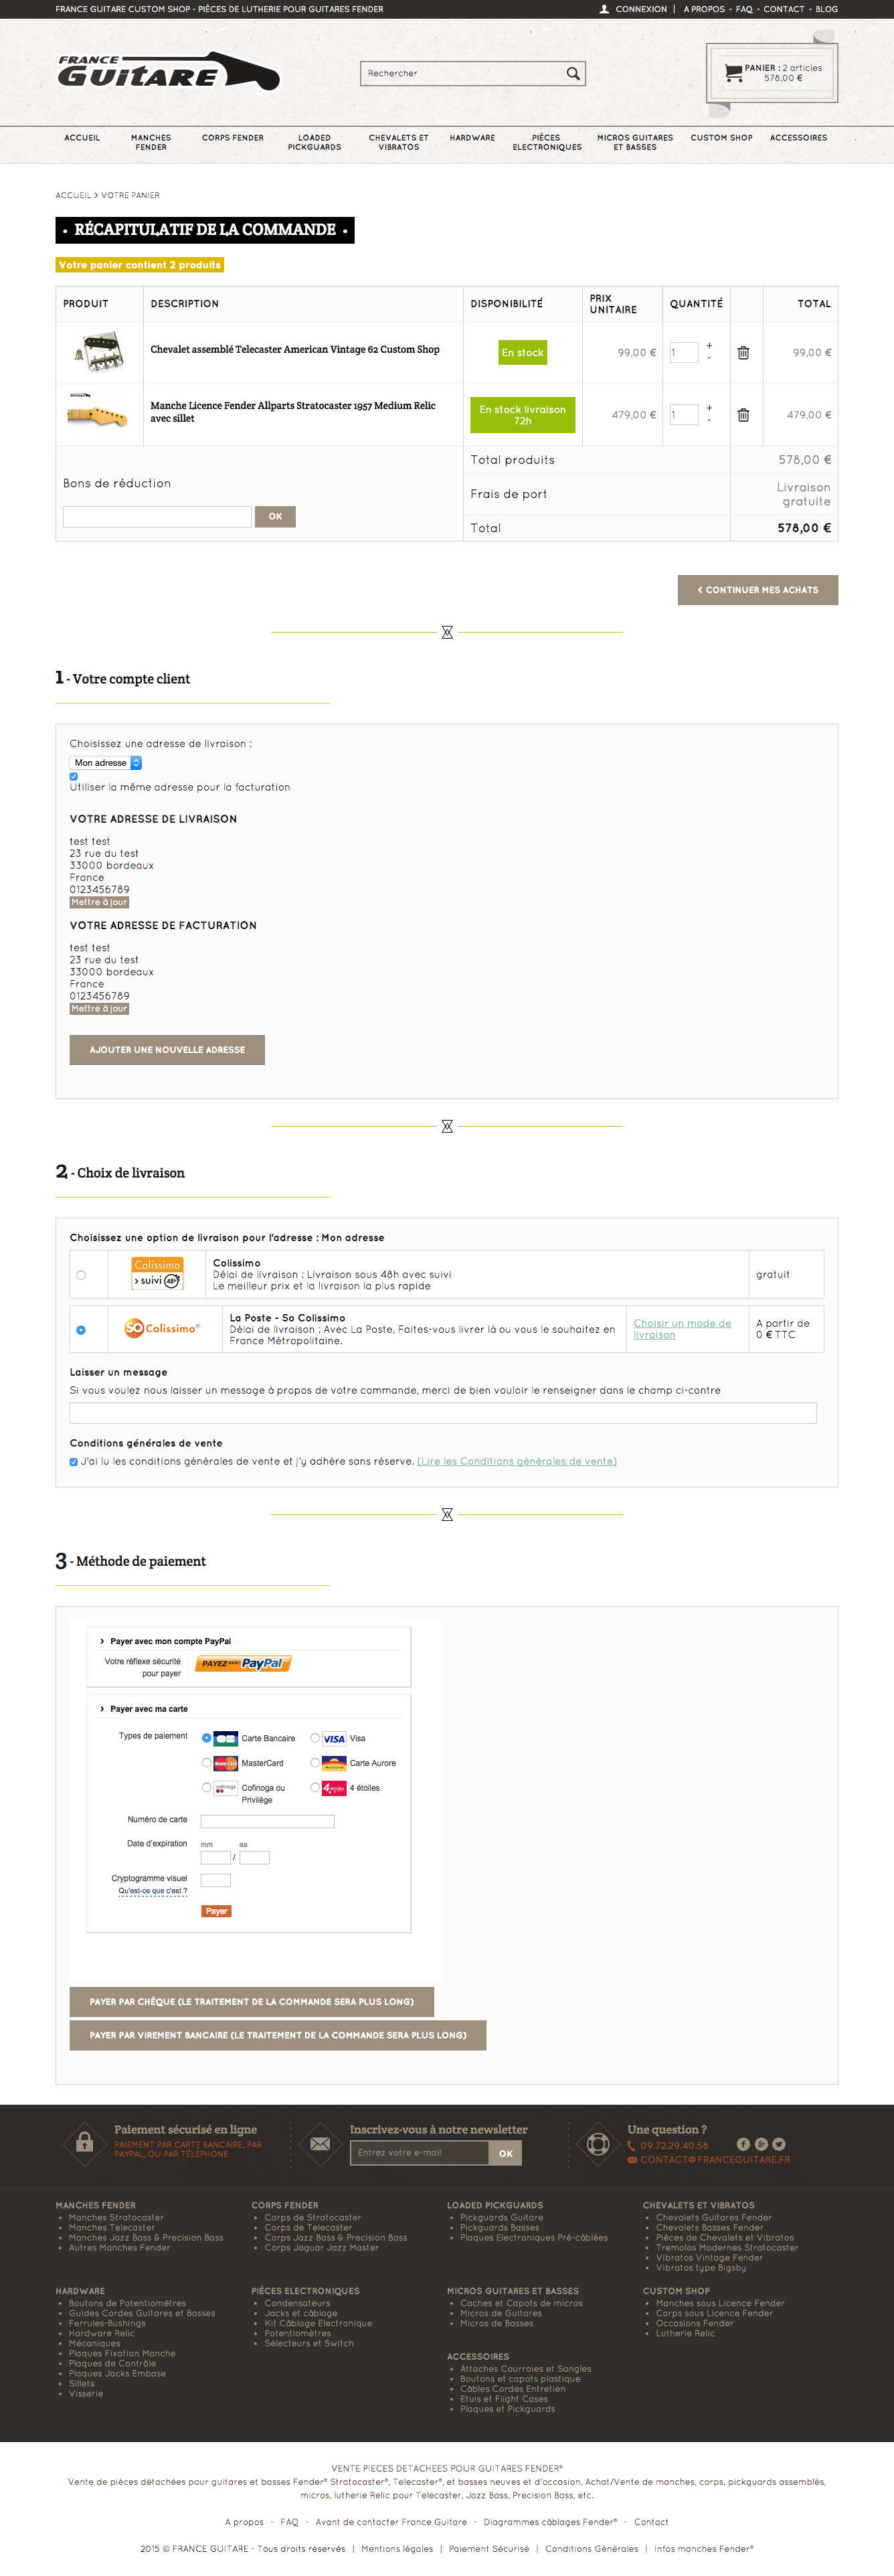Open the Corps Fender menu
Image resolution: width=894 pixels, height=2576 pixels.
(233, 138)
